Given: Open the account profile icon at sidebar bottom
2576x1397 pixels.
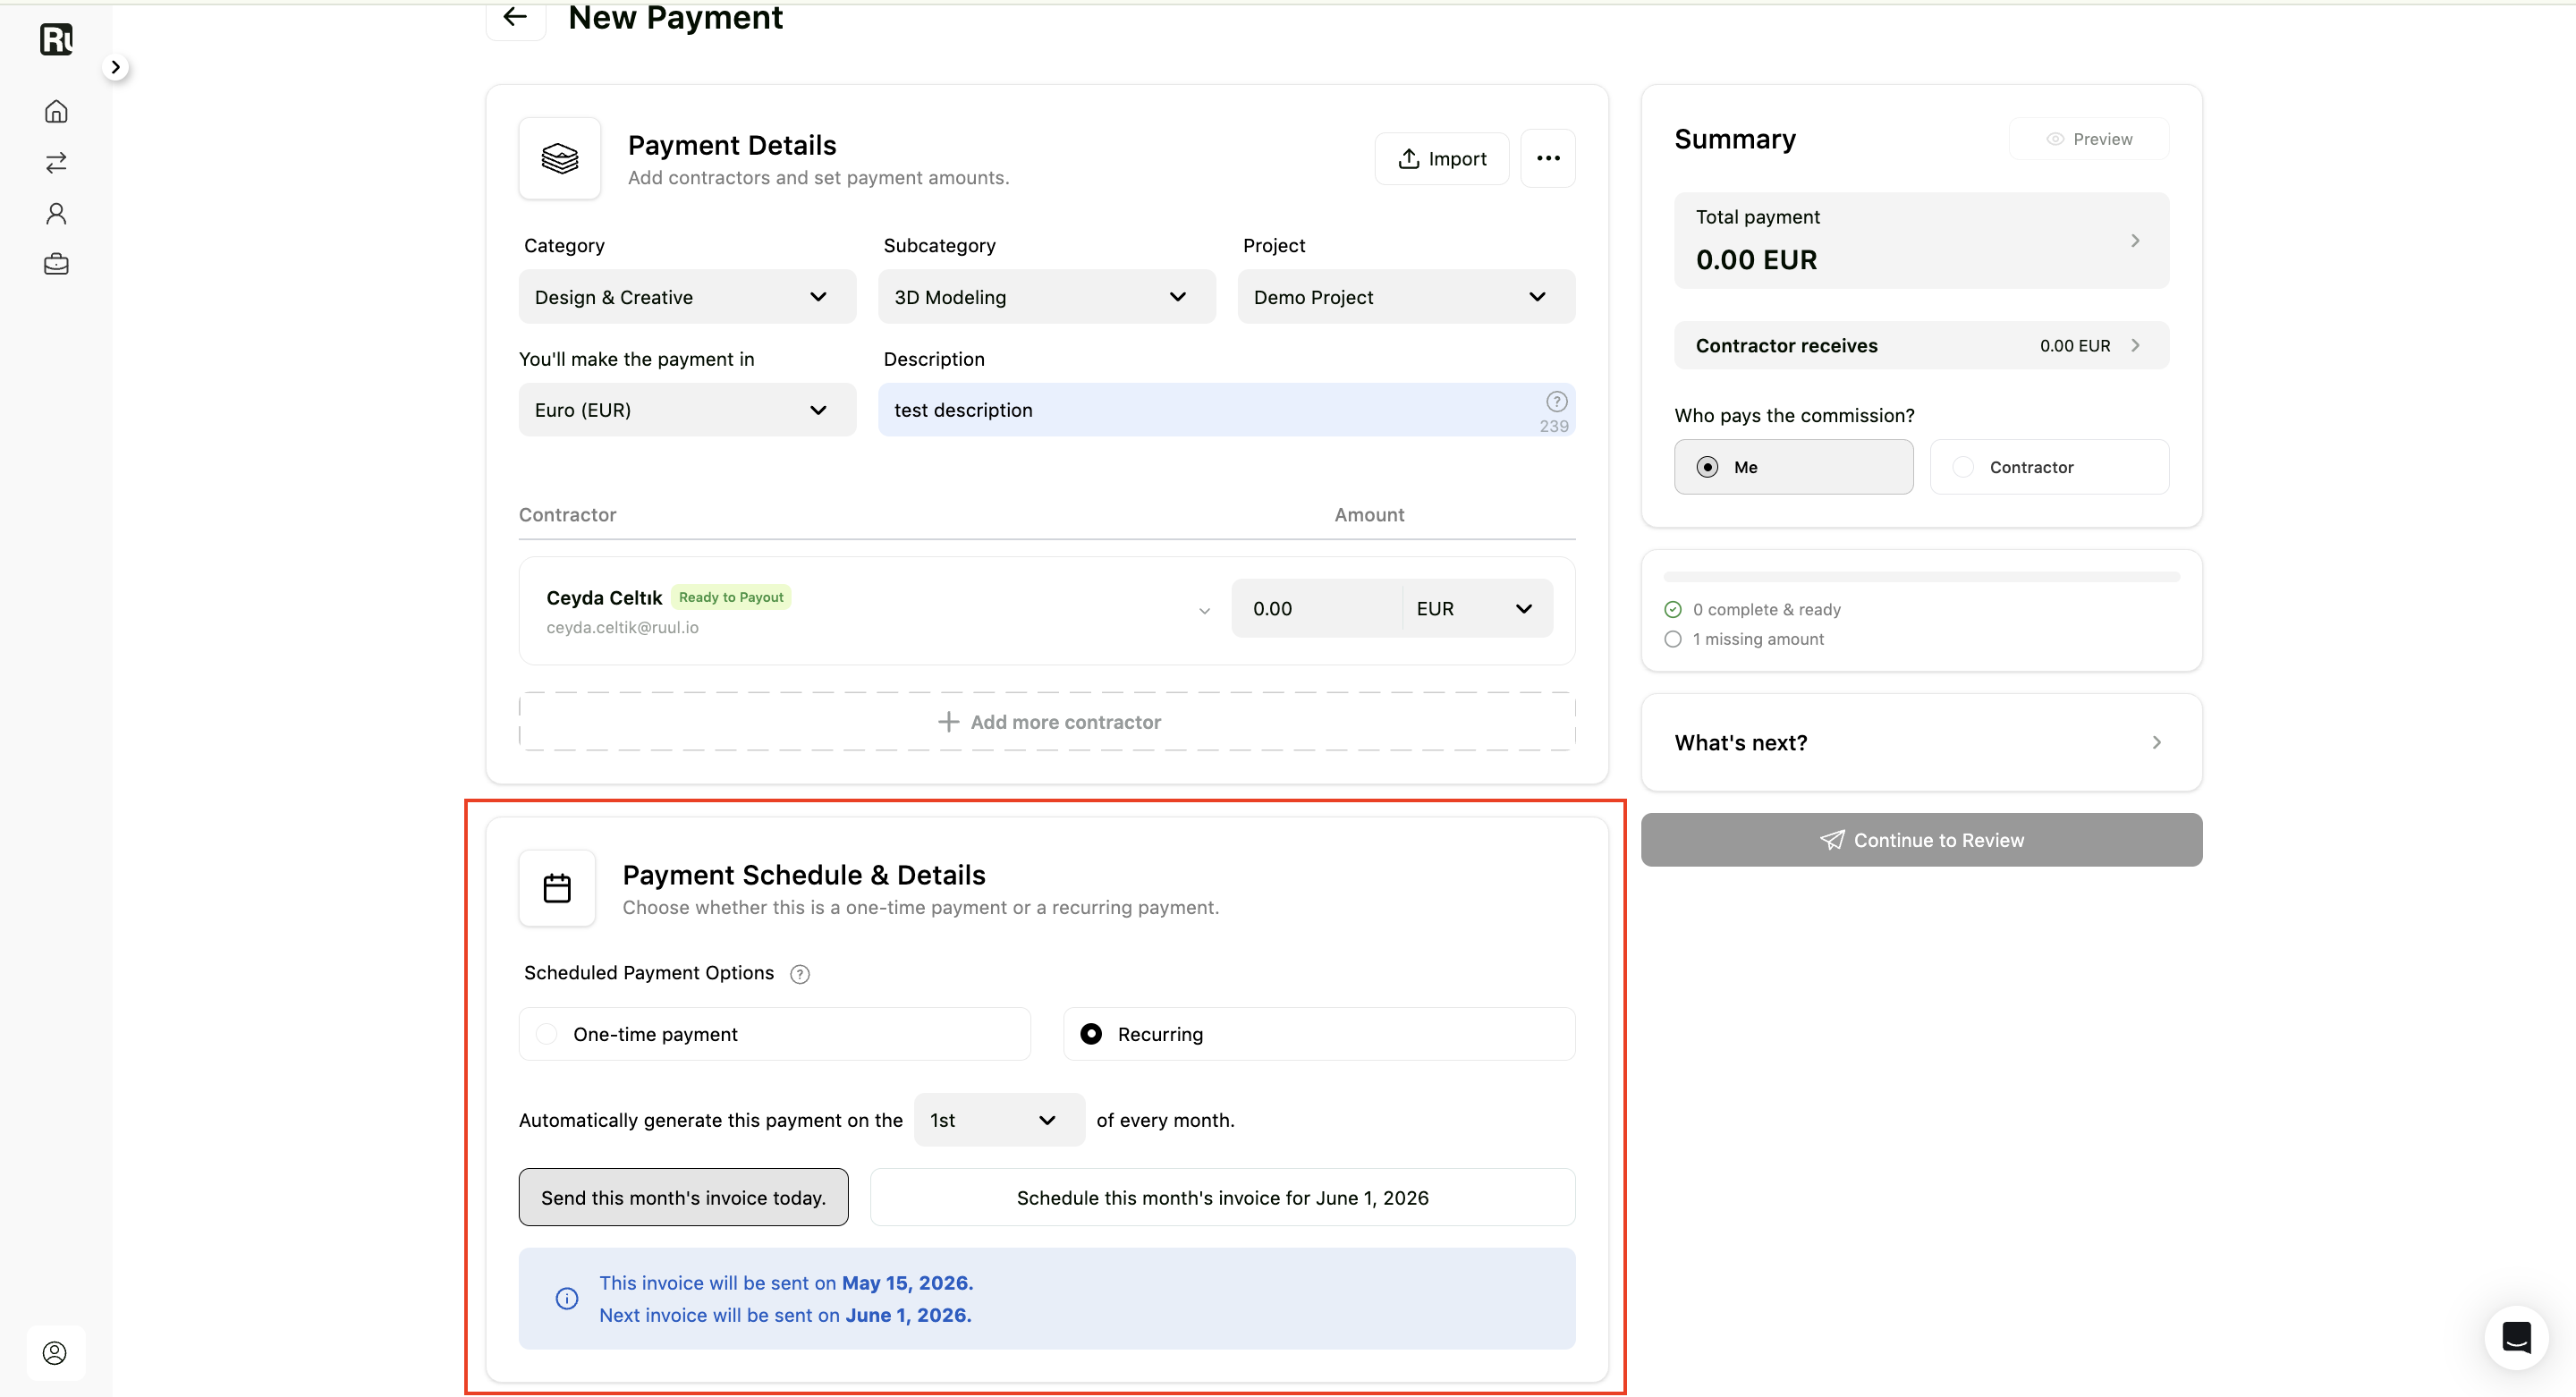Looking at the screenshot, I should click(55, 1353).
